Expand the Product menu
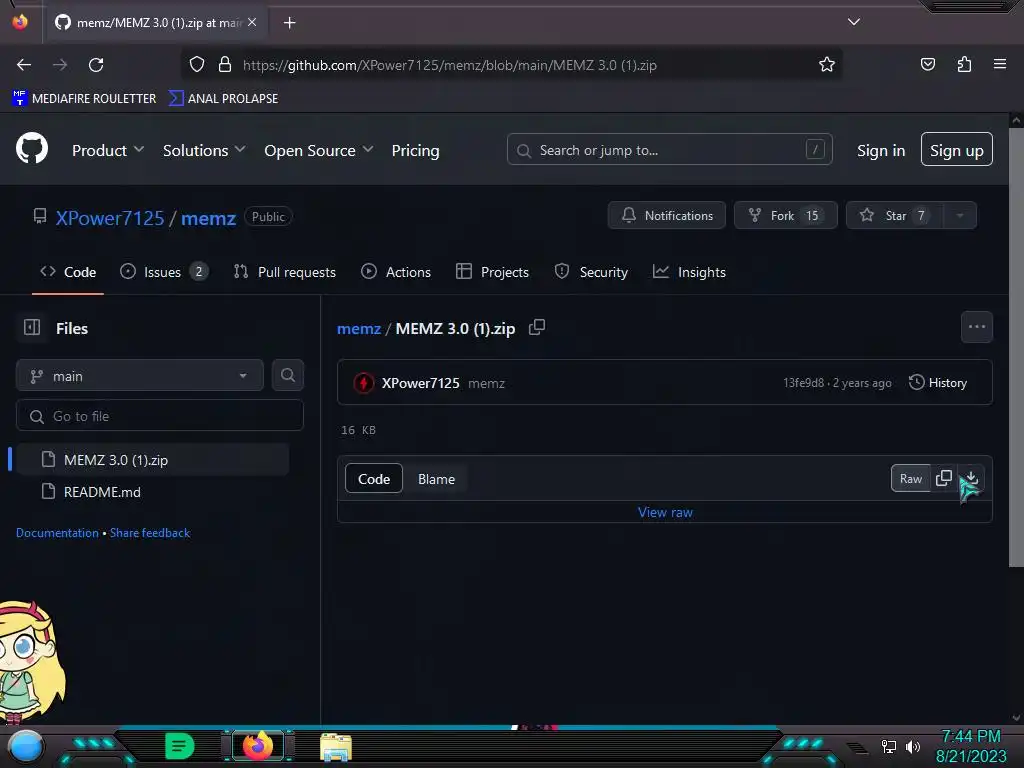The image size is (1024, 768). tap(108, 150)
